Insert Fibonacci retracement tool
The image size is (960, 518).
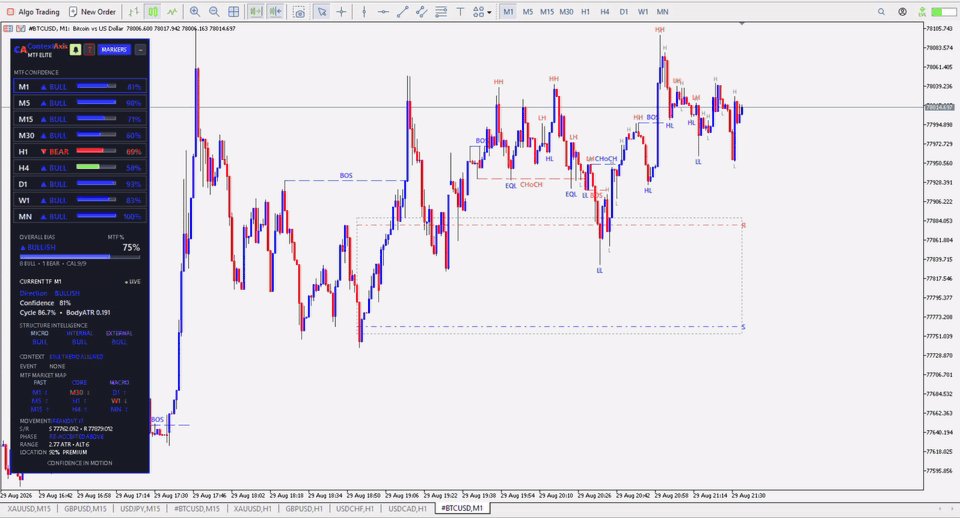(441, 12)
